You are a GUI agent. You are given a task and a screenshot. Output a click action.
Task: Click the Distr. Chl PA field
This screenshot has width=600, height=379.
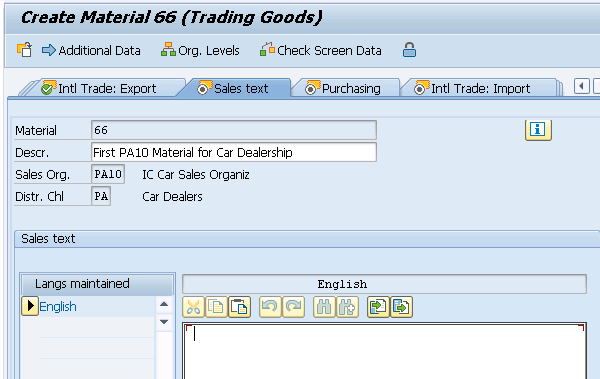(x=101, y=196)
